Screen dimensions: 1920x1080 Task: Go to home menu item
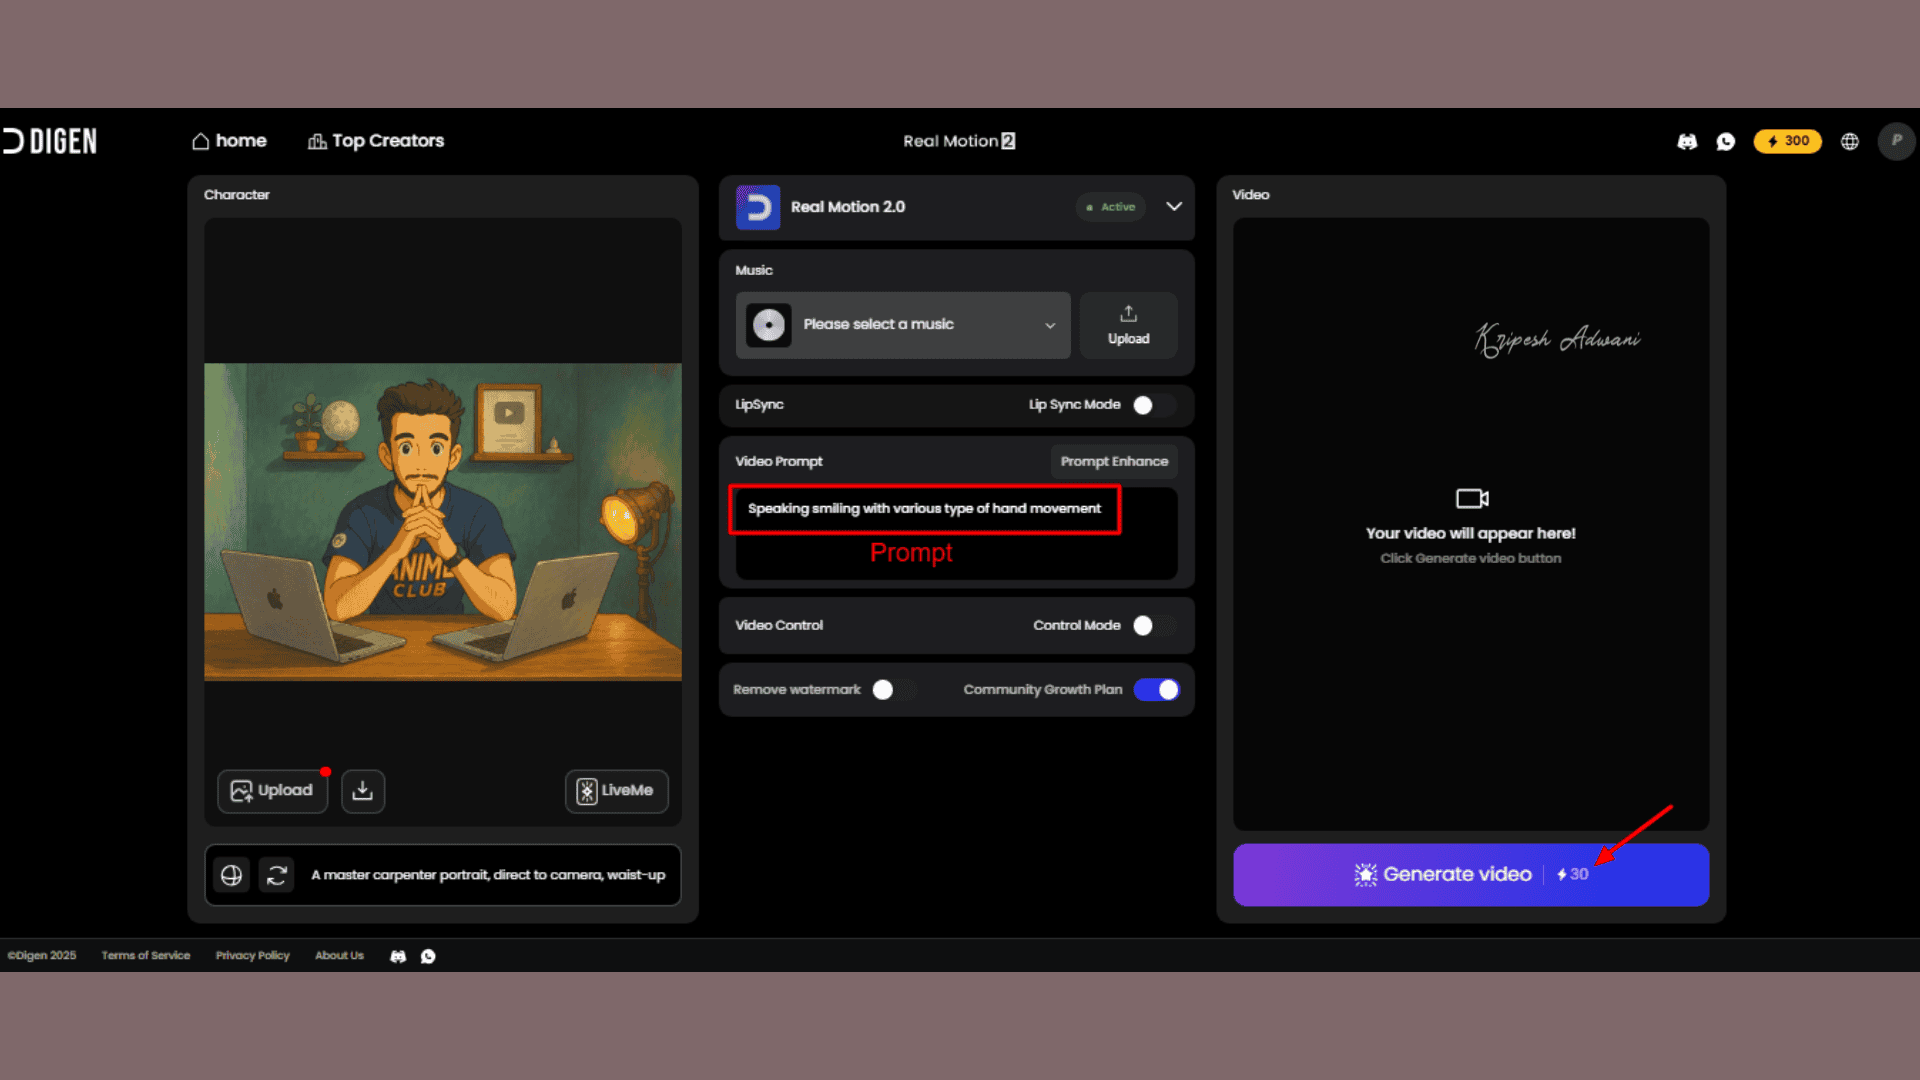[x=230, y=141]
